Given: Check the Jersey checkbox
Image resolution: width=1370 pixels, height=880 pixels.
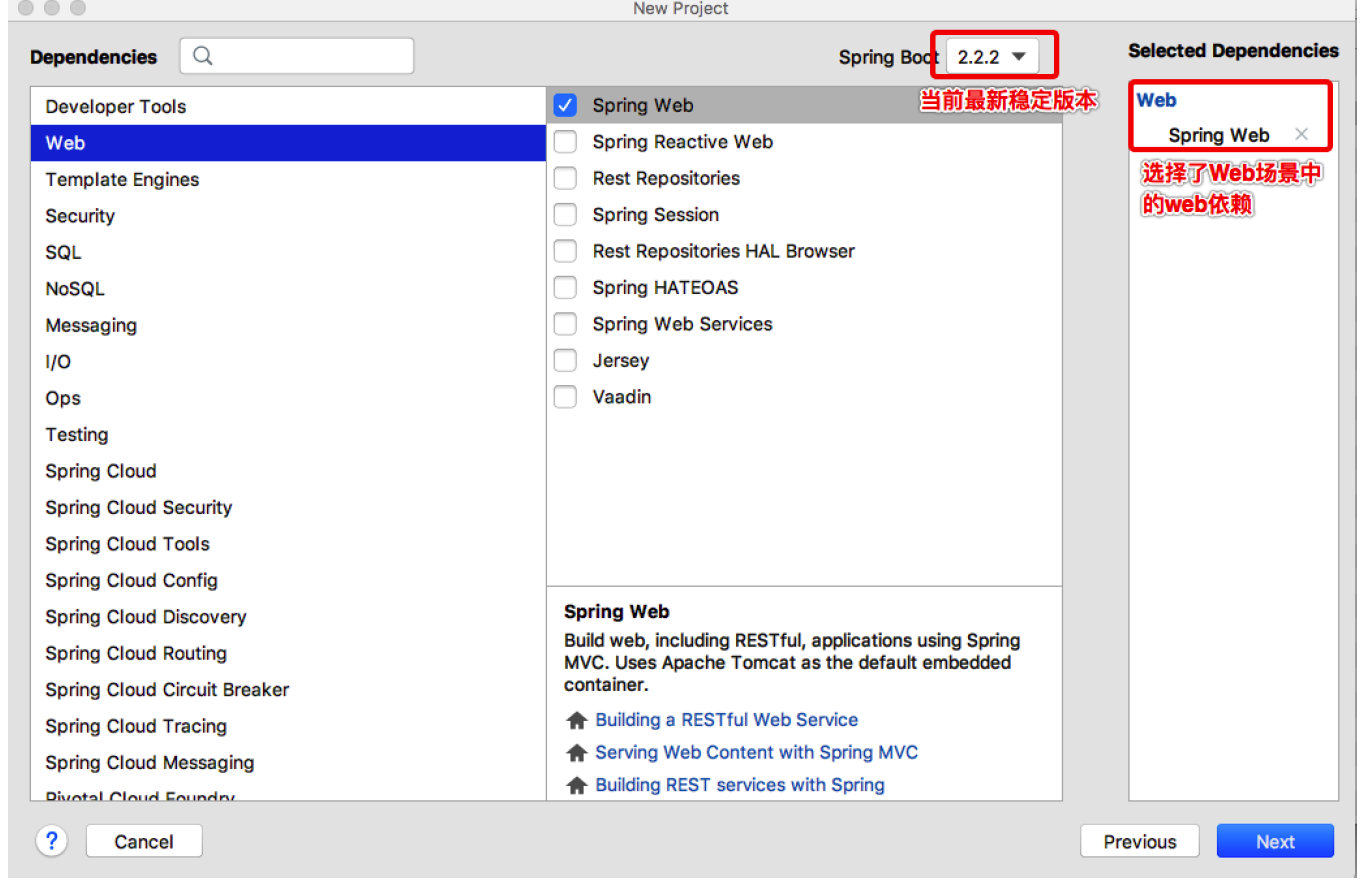Looking at the screenshot, I should pyautogui.click(x=565, y=360).
